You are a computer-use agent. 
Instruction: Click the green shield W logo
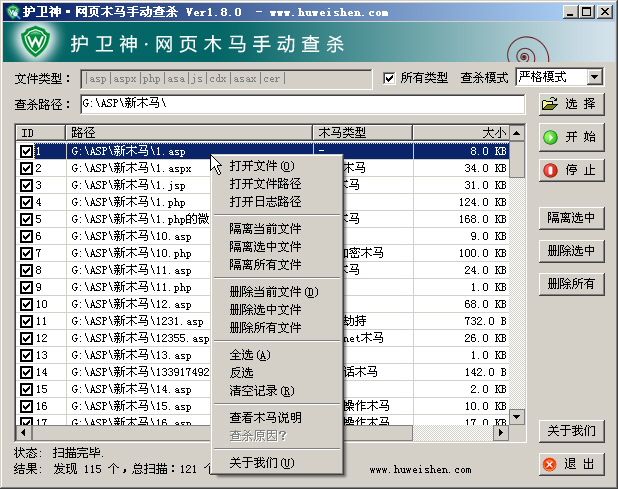[x=36, y=41]
